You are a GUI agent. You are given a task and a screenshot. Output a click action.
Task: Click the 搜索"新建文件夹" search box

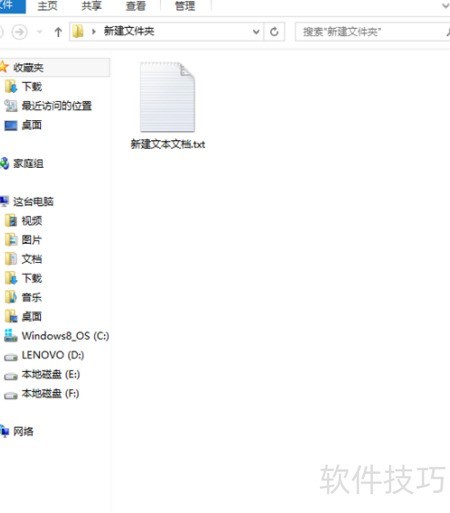click(373, 32)
